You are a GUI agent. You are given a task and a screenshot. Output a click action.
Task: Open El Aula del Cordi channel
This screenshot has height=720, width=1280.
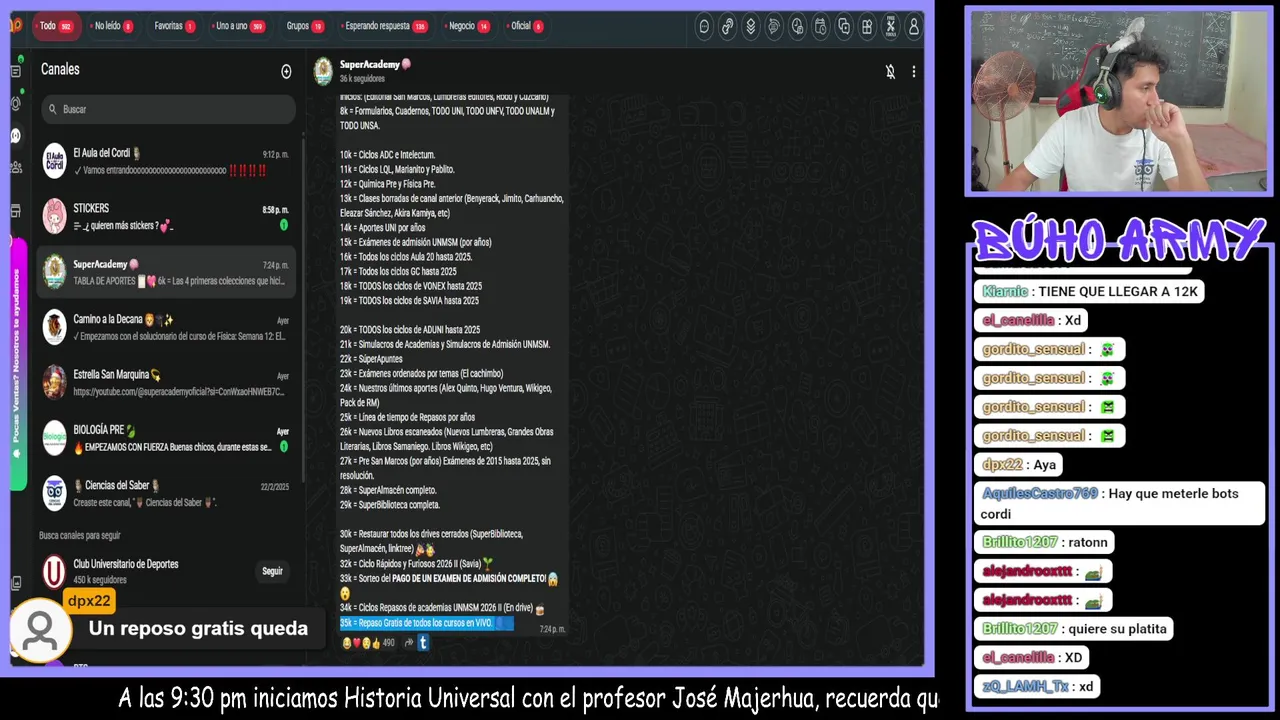point(167,161)
